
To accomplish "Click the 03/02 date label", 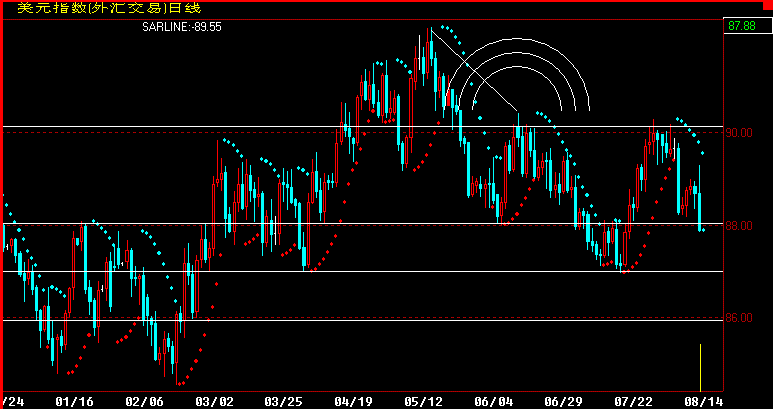I will (x=214, y=401).
